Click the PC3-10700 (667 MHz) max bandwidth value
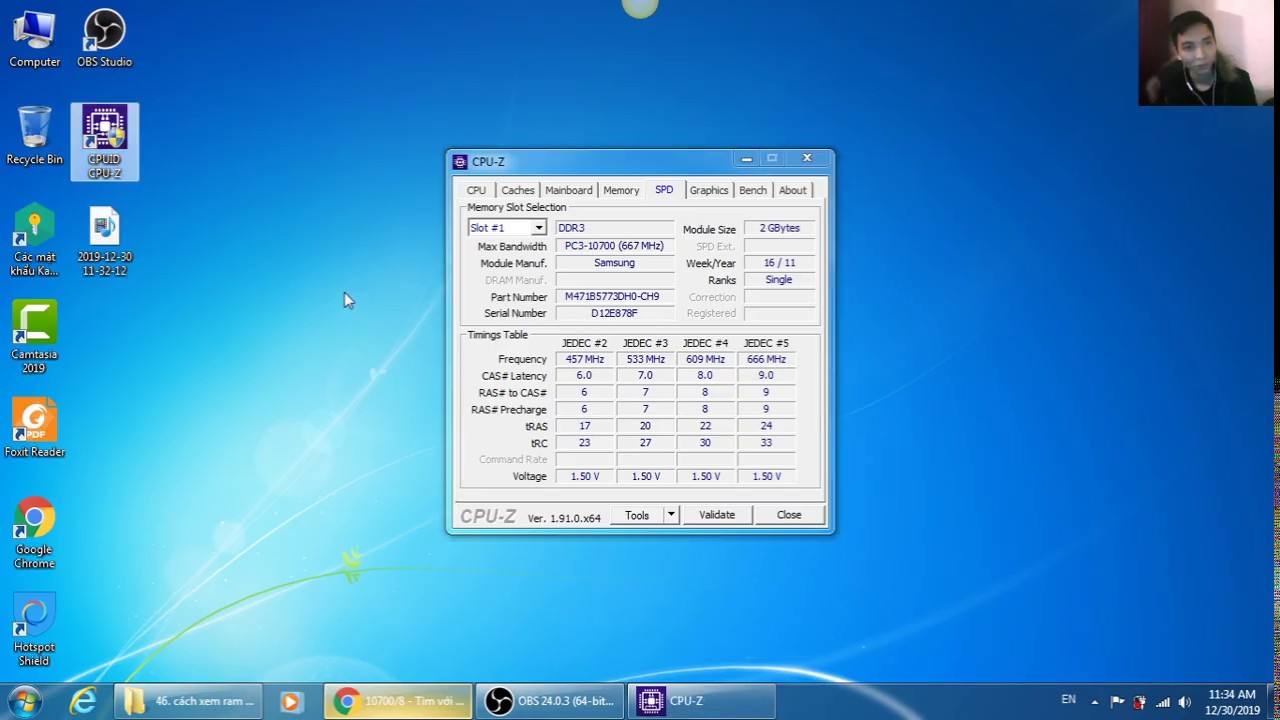The width and height of the screenshot is (1280, 720). 614,246
